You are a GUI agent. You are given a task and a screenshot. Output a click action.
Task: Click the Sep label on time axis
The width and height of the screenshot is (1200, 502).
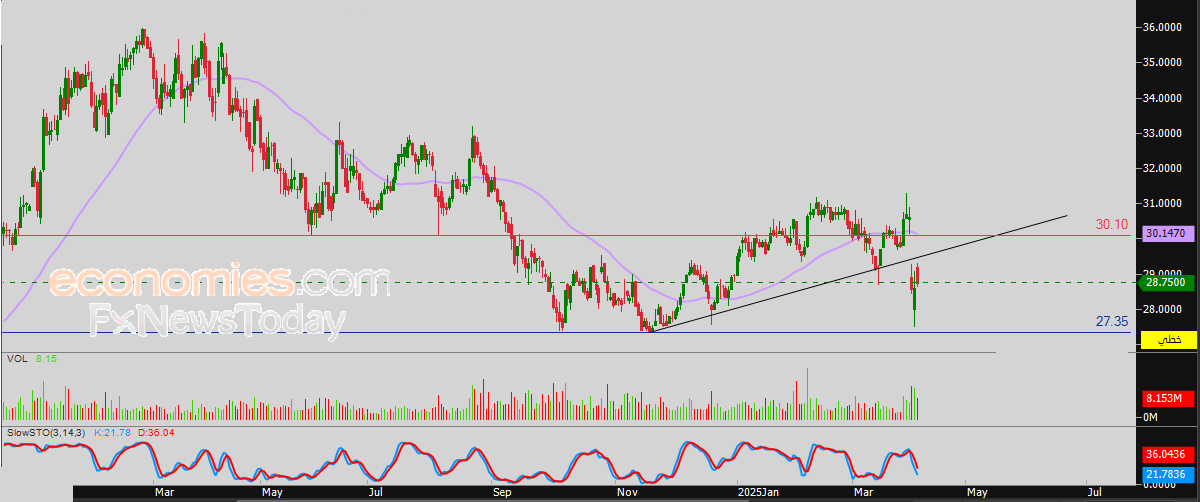502,493
